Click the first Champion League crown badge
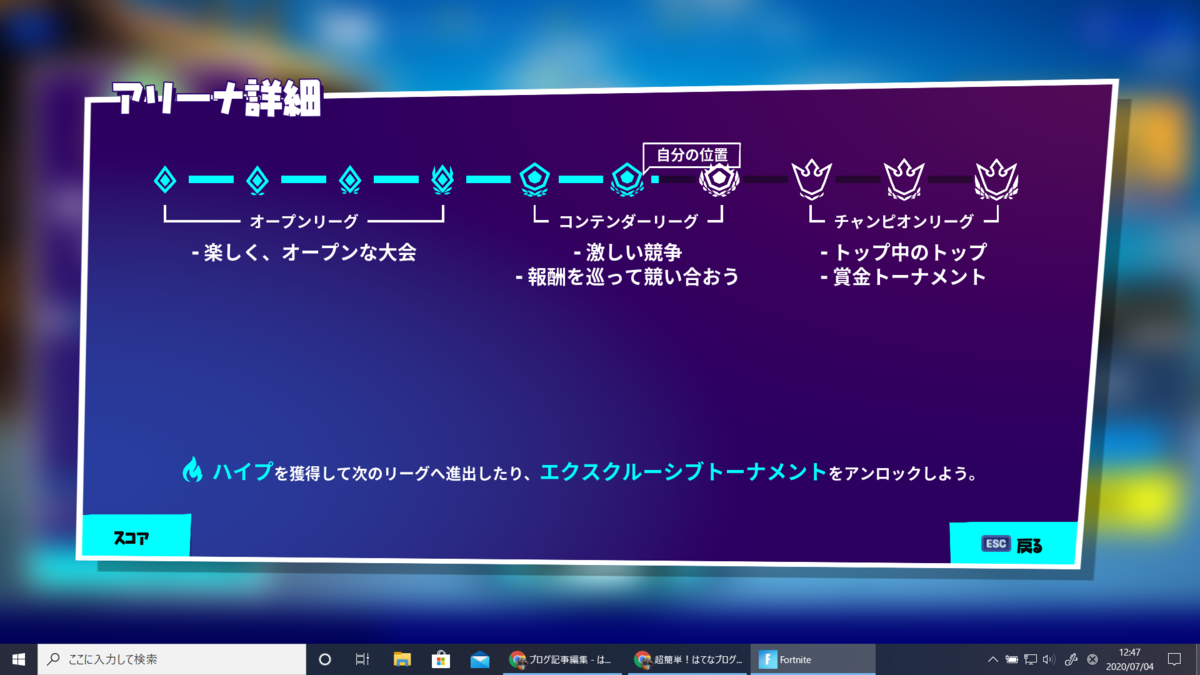1200x675 pixels. [x=811, y=180]
